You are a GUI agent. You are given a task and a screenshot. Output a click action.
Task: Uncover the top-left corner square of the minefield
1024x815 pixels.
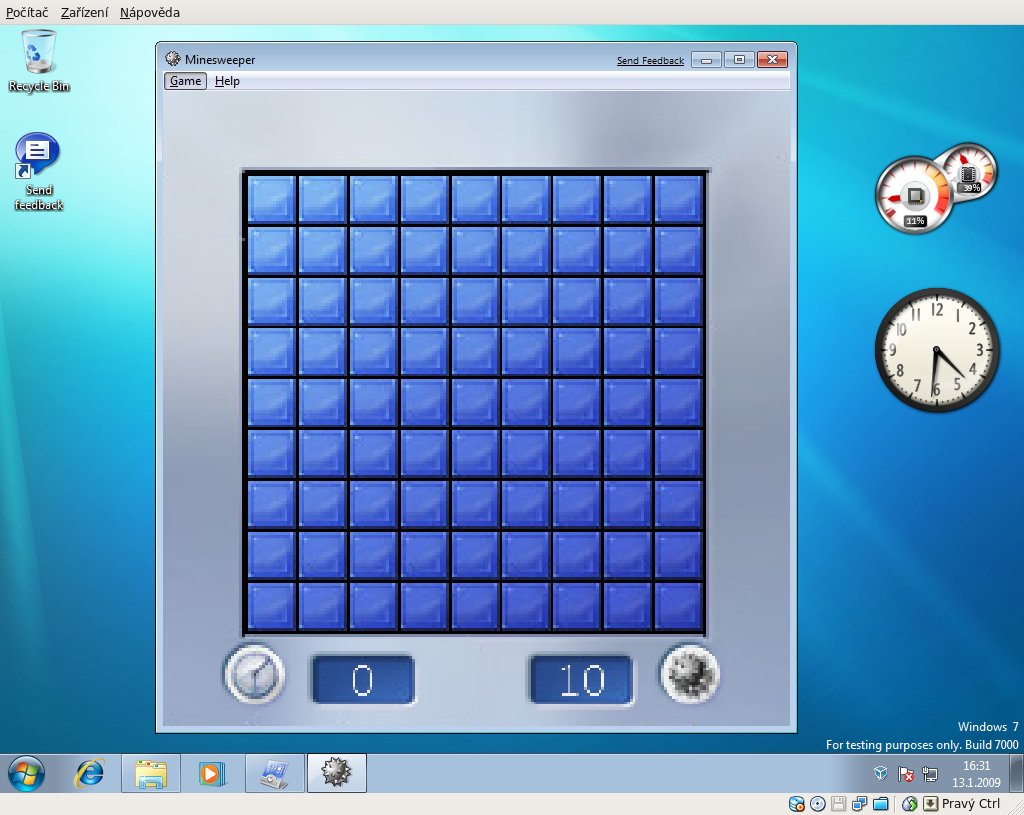click(x=271, y=199)
